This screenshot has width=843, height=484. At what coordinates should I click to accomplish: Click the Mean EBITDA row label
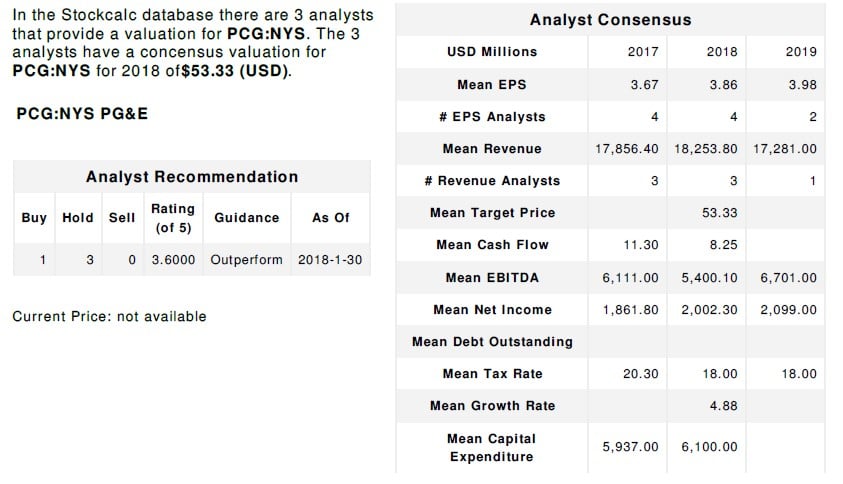coord(491,277)
